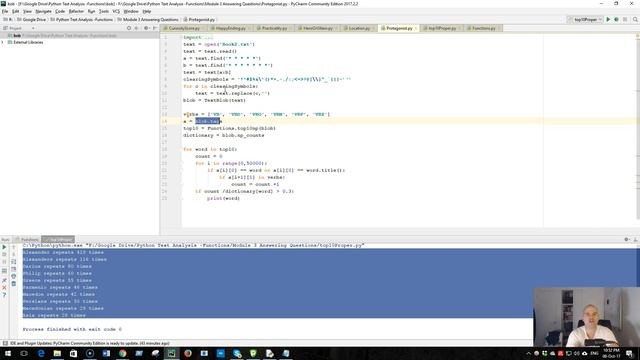The height and width of the screenshot is (360, 640).
Task: Switch to the top10Proper.py editor tab
Action: coord(441,28)
